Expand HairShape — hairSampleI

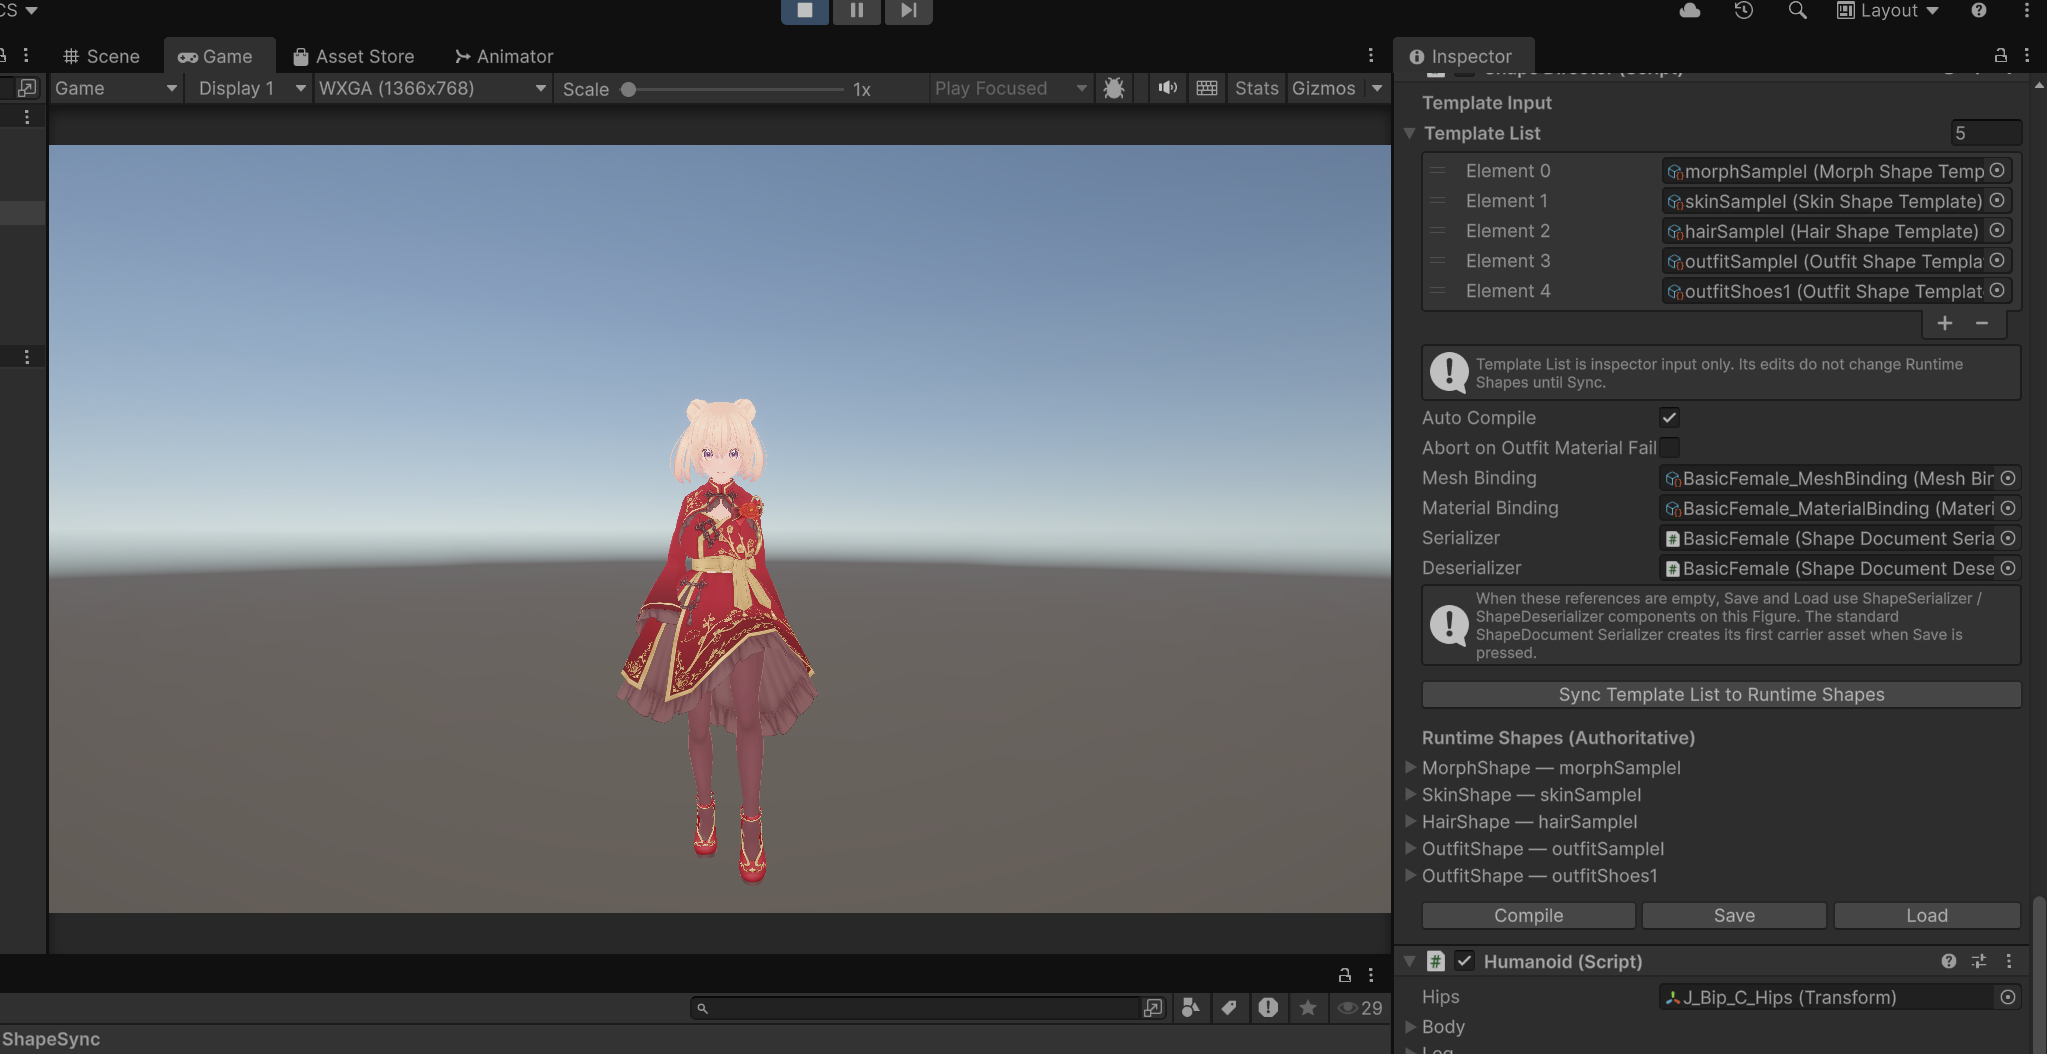pyautogui.click(x=1410, y=821)
